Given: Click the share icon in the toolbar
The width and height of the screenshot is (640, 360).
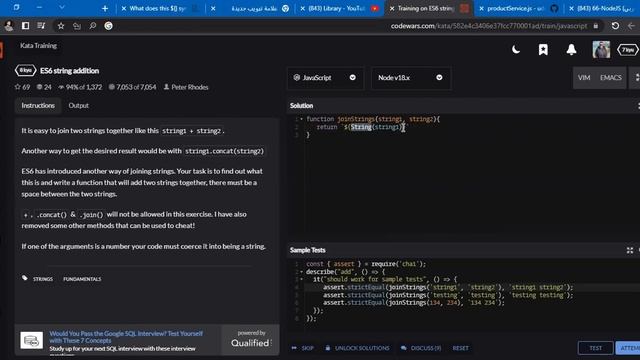Looking at the screenshot, I should (x=77, y=26).
